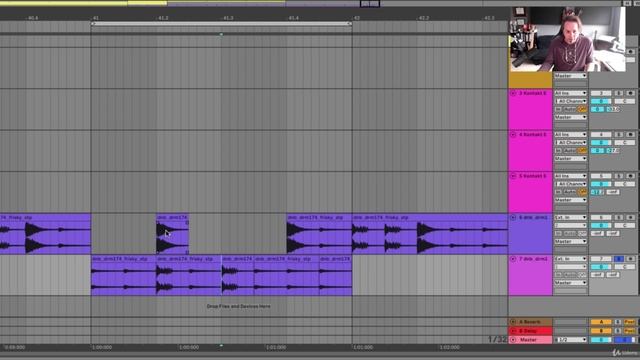This screenshot has width=640, height=360.
Task: Open Master output dropdown on 3 Kontakt
Action: pos(570,117)
